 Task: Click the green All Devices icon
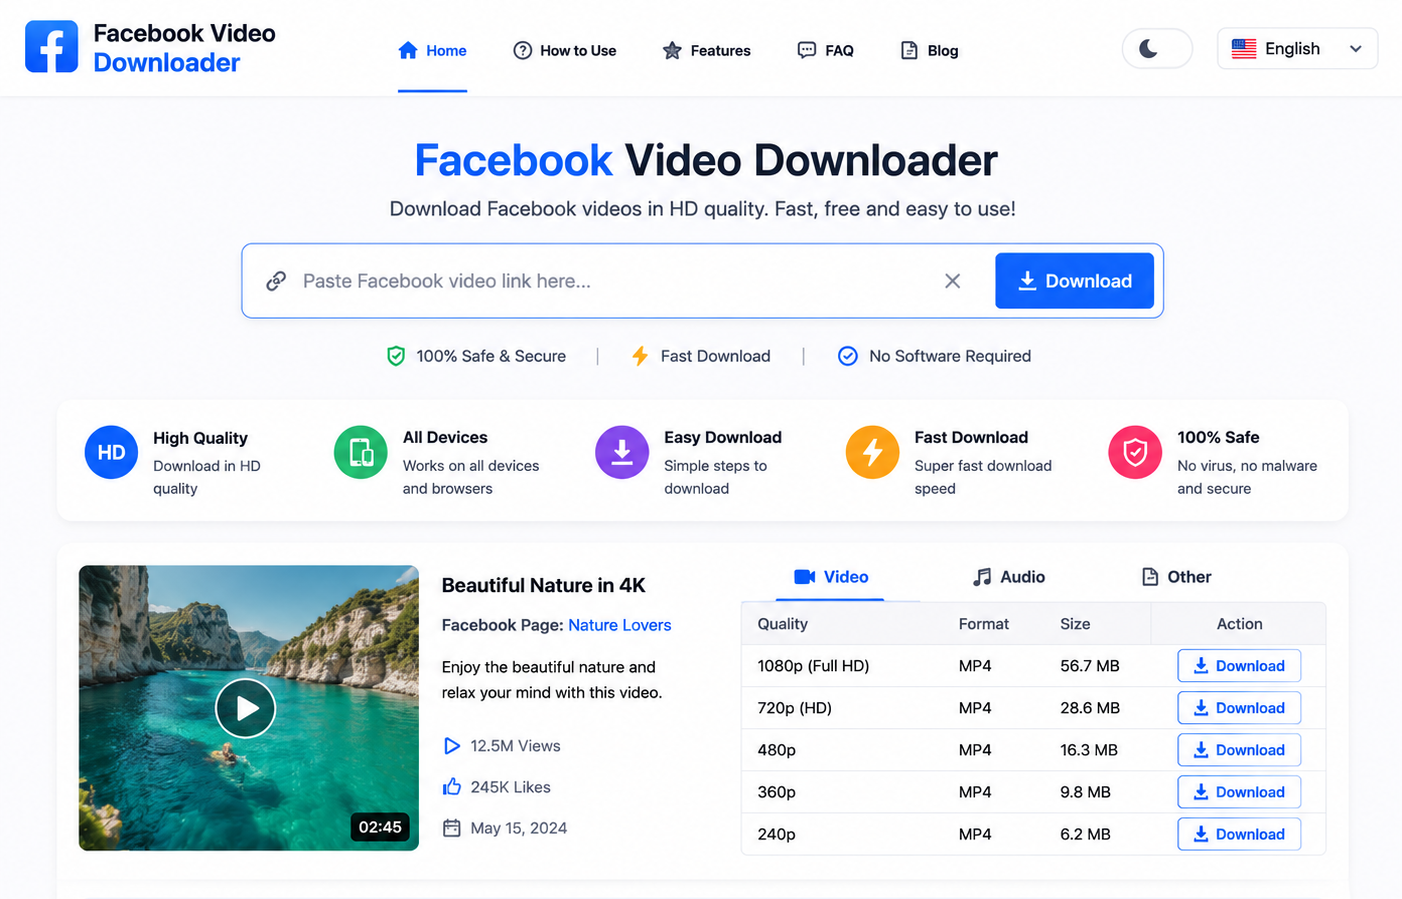pos(361,452)
